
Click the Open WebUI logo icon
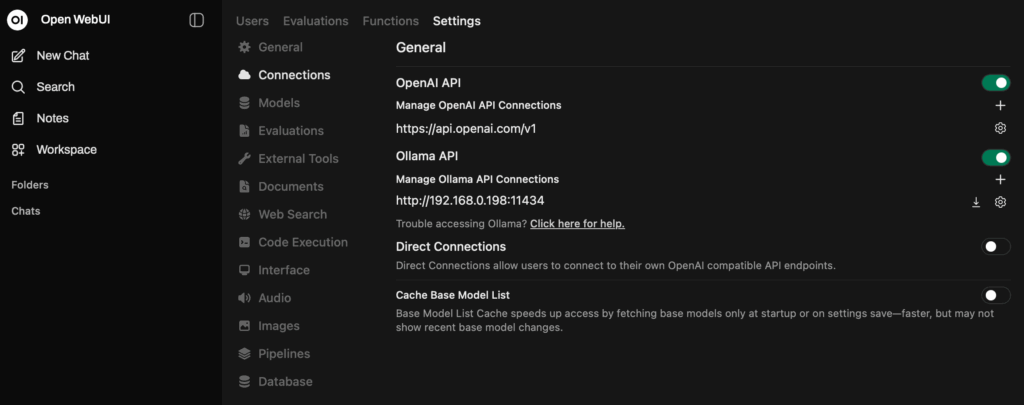[17, 20]
